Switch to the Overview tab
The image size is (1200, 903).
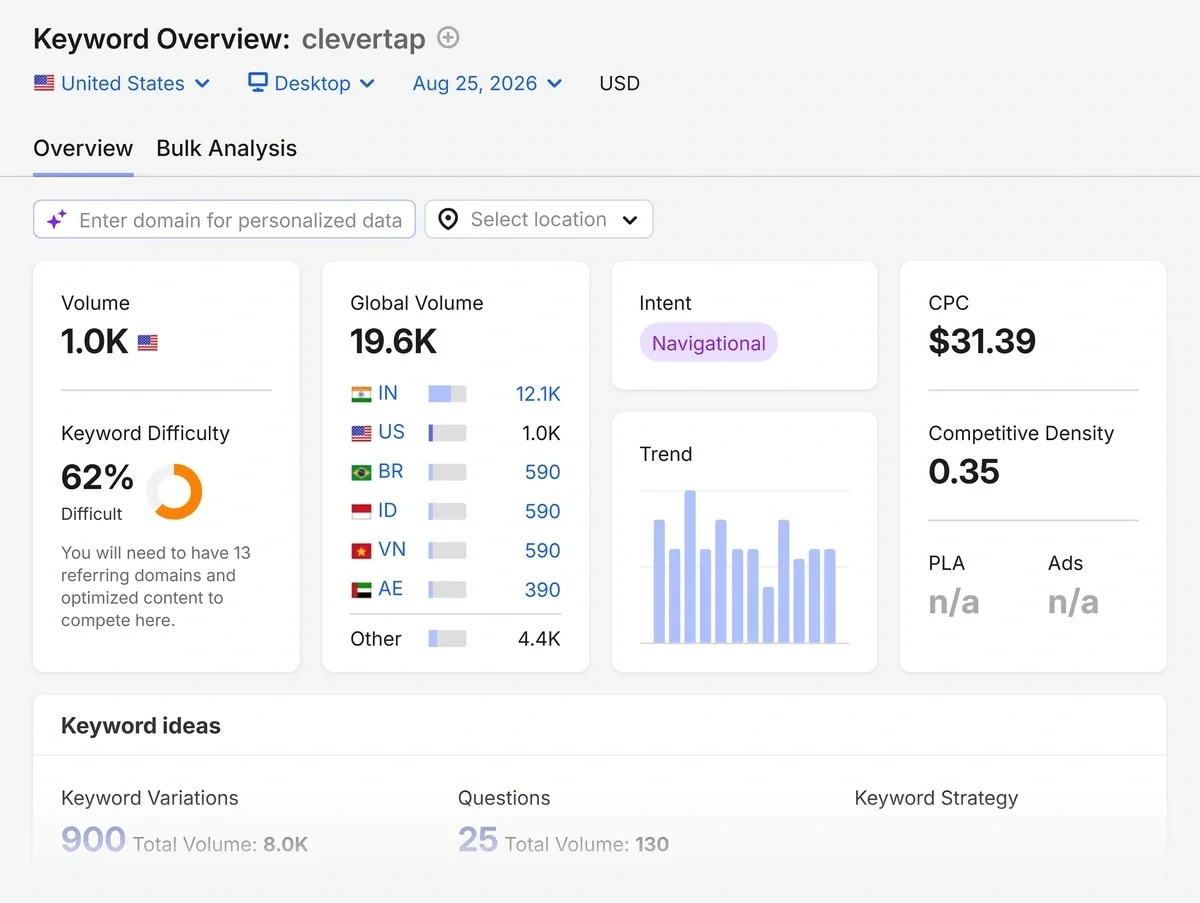(83, 148)
